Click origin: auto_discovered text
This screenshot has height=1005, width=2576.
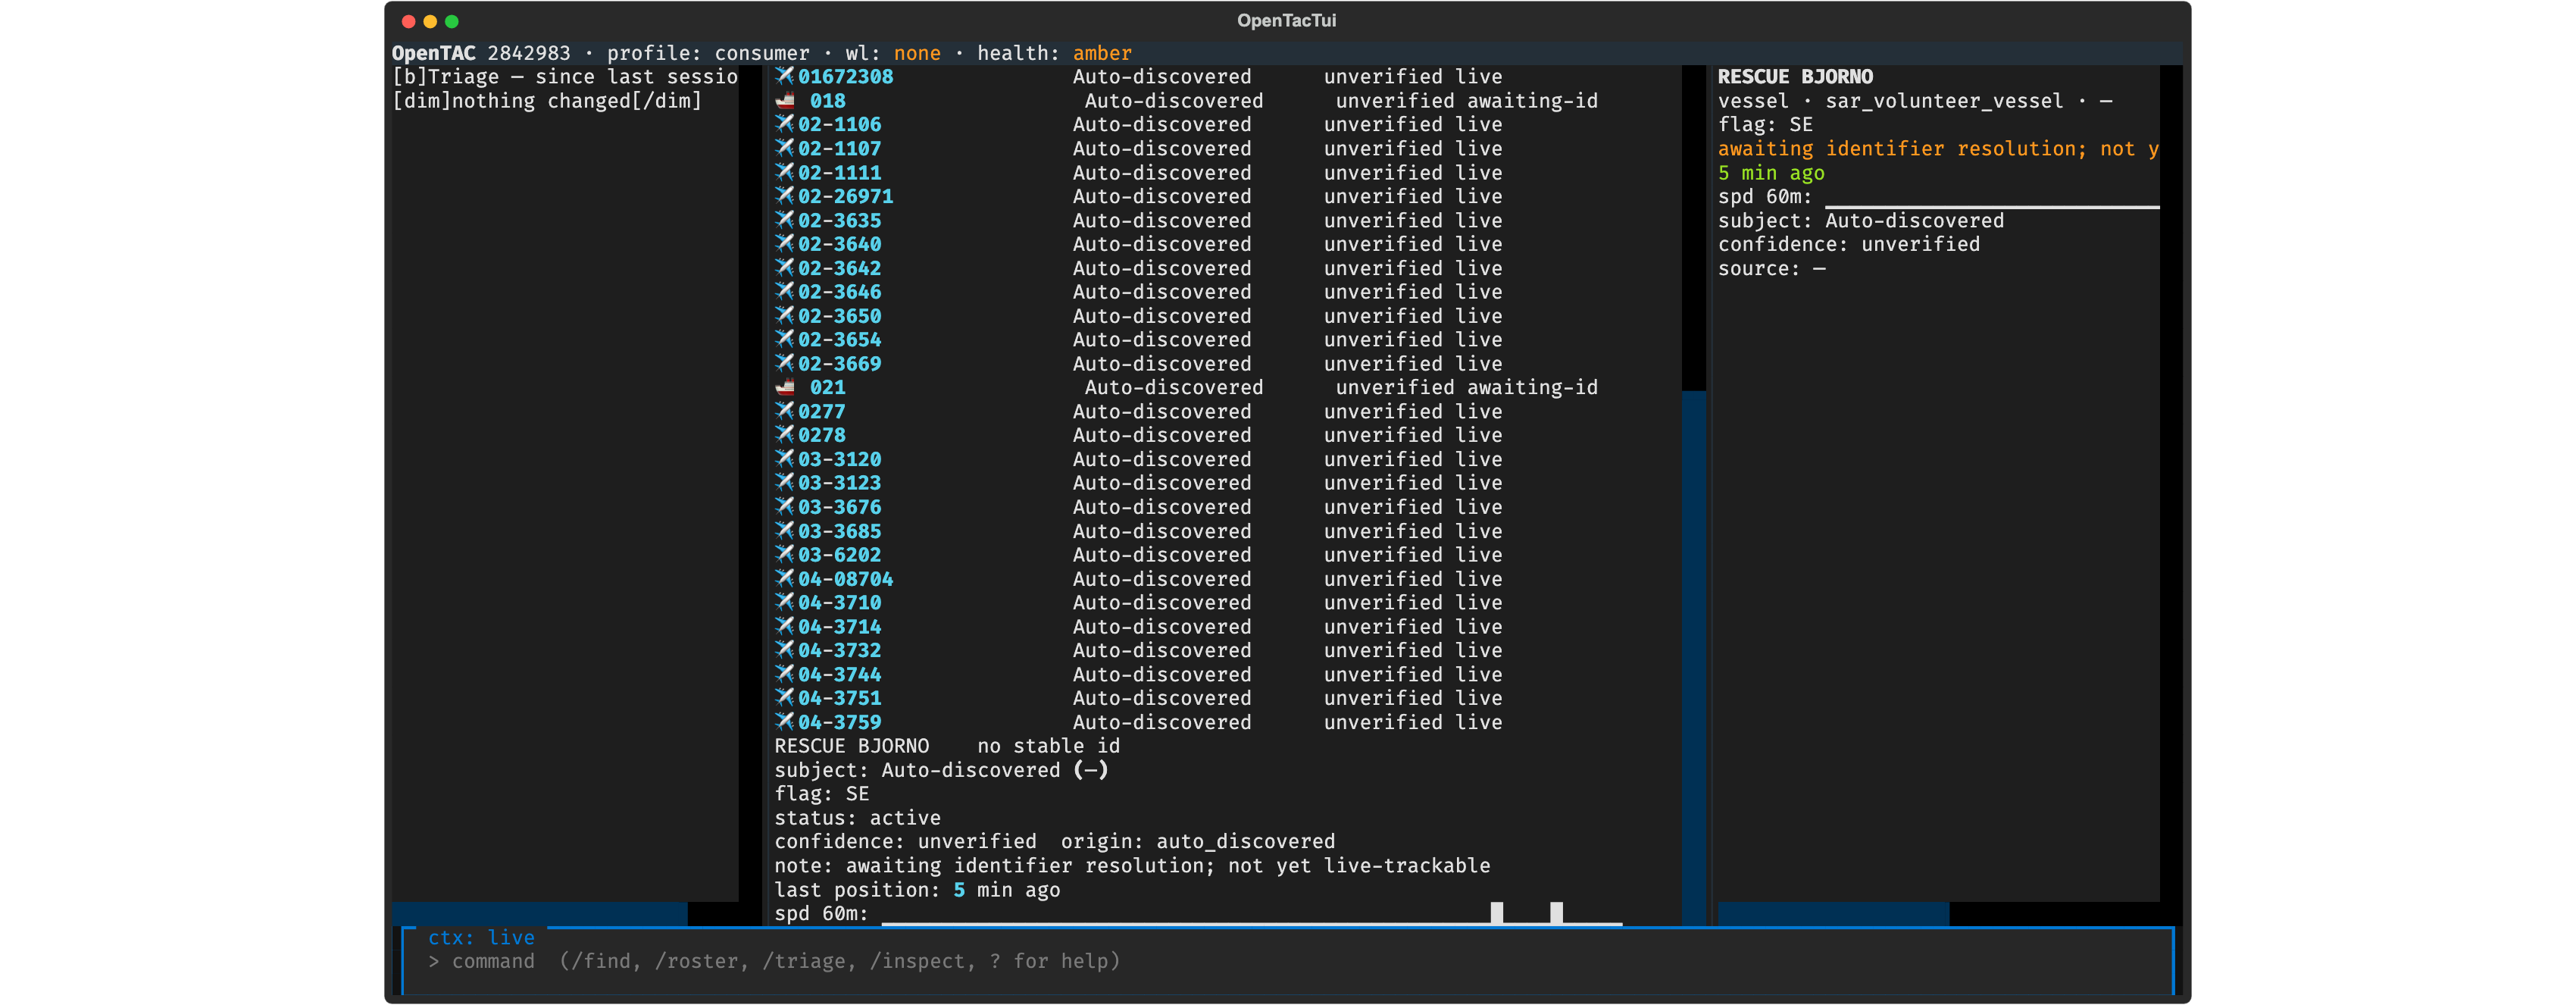[x=1197, y=843]
